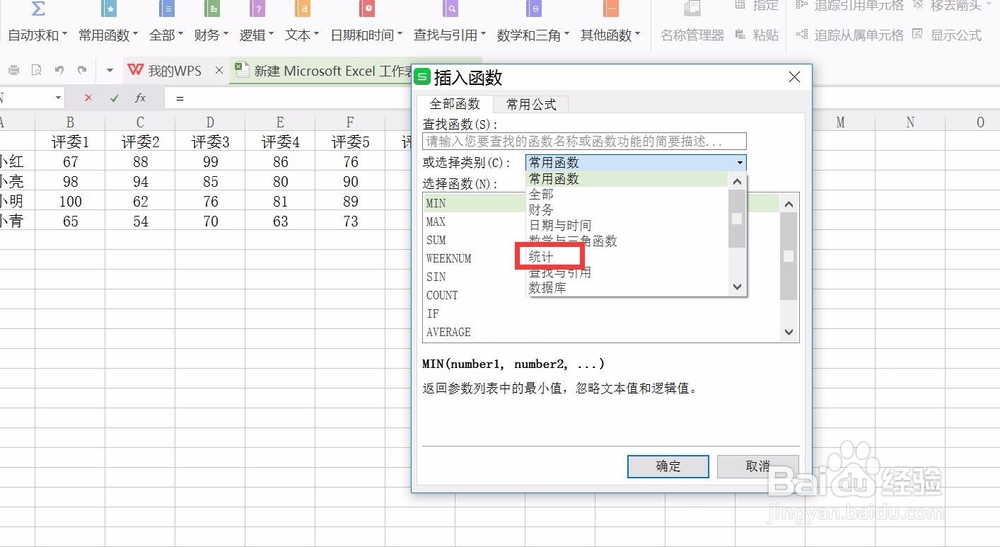The width and height of the screenshot is (1000, 547).
Task: Click the print preview icon
Action: 36,70
